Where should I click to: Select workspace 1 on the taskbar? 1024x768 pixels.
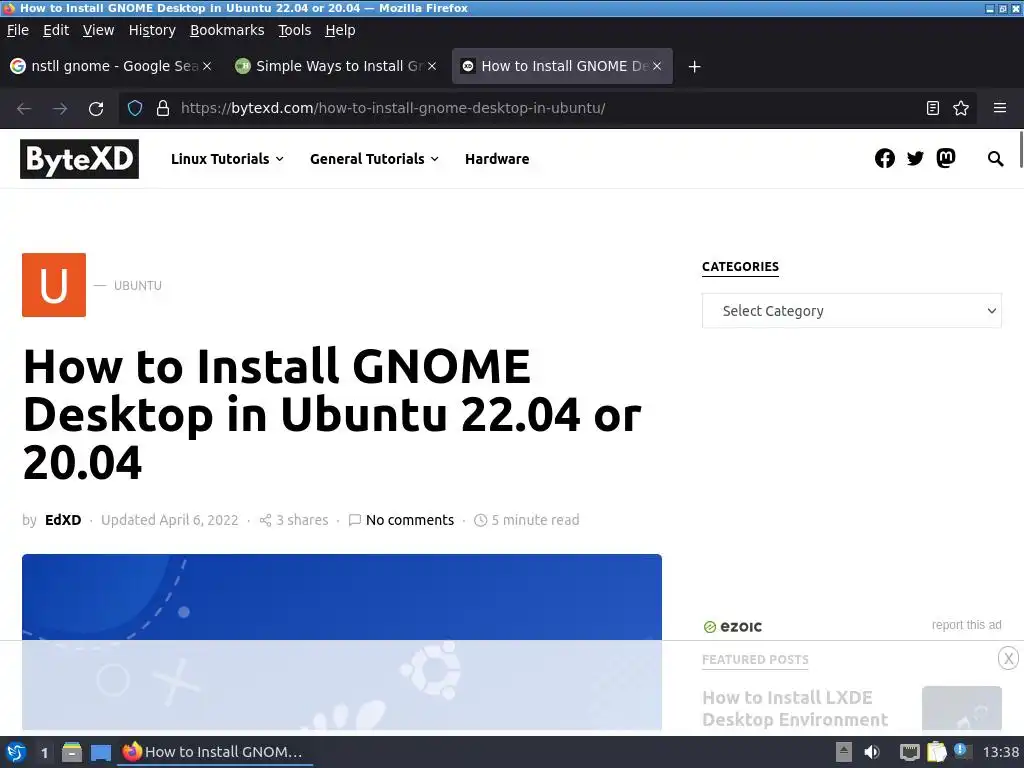coord(44,752)
